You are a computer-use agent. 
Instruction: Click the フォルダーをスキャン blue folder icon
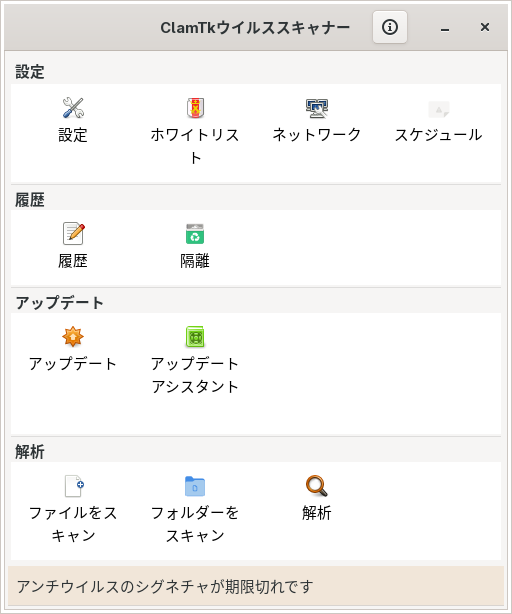click(x=195, y=486)
